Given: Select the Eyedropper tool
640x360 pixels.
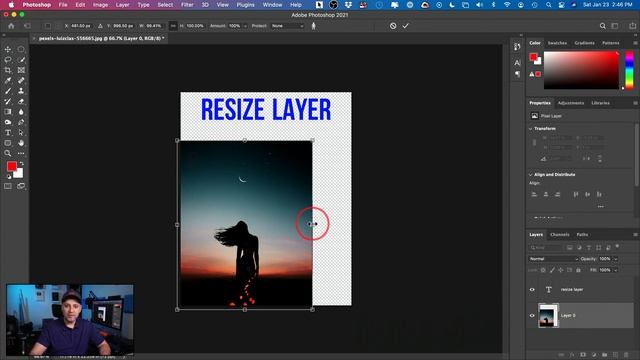Looking at the screenshot, I should click(8, 80).
